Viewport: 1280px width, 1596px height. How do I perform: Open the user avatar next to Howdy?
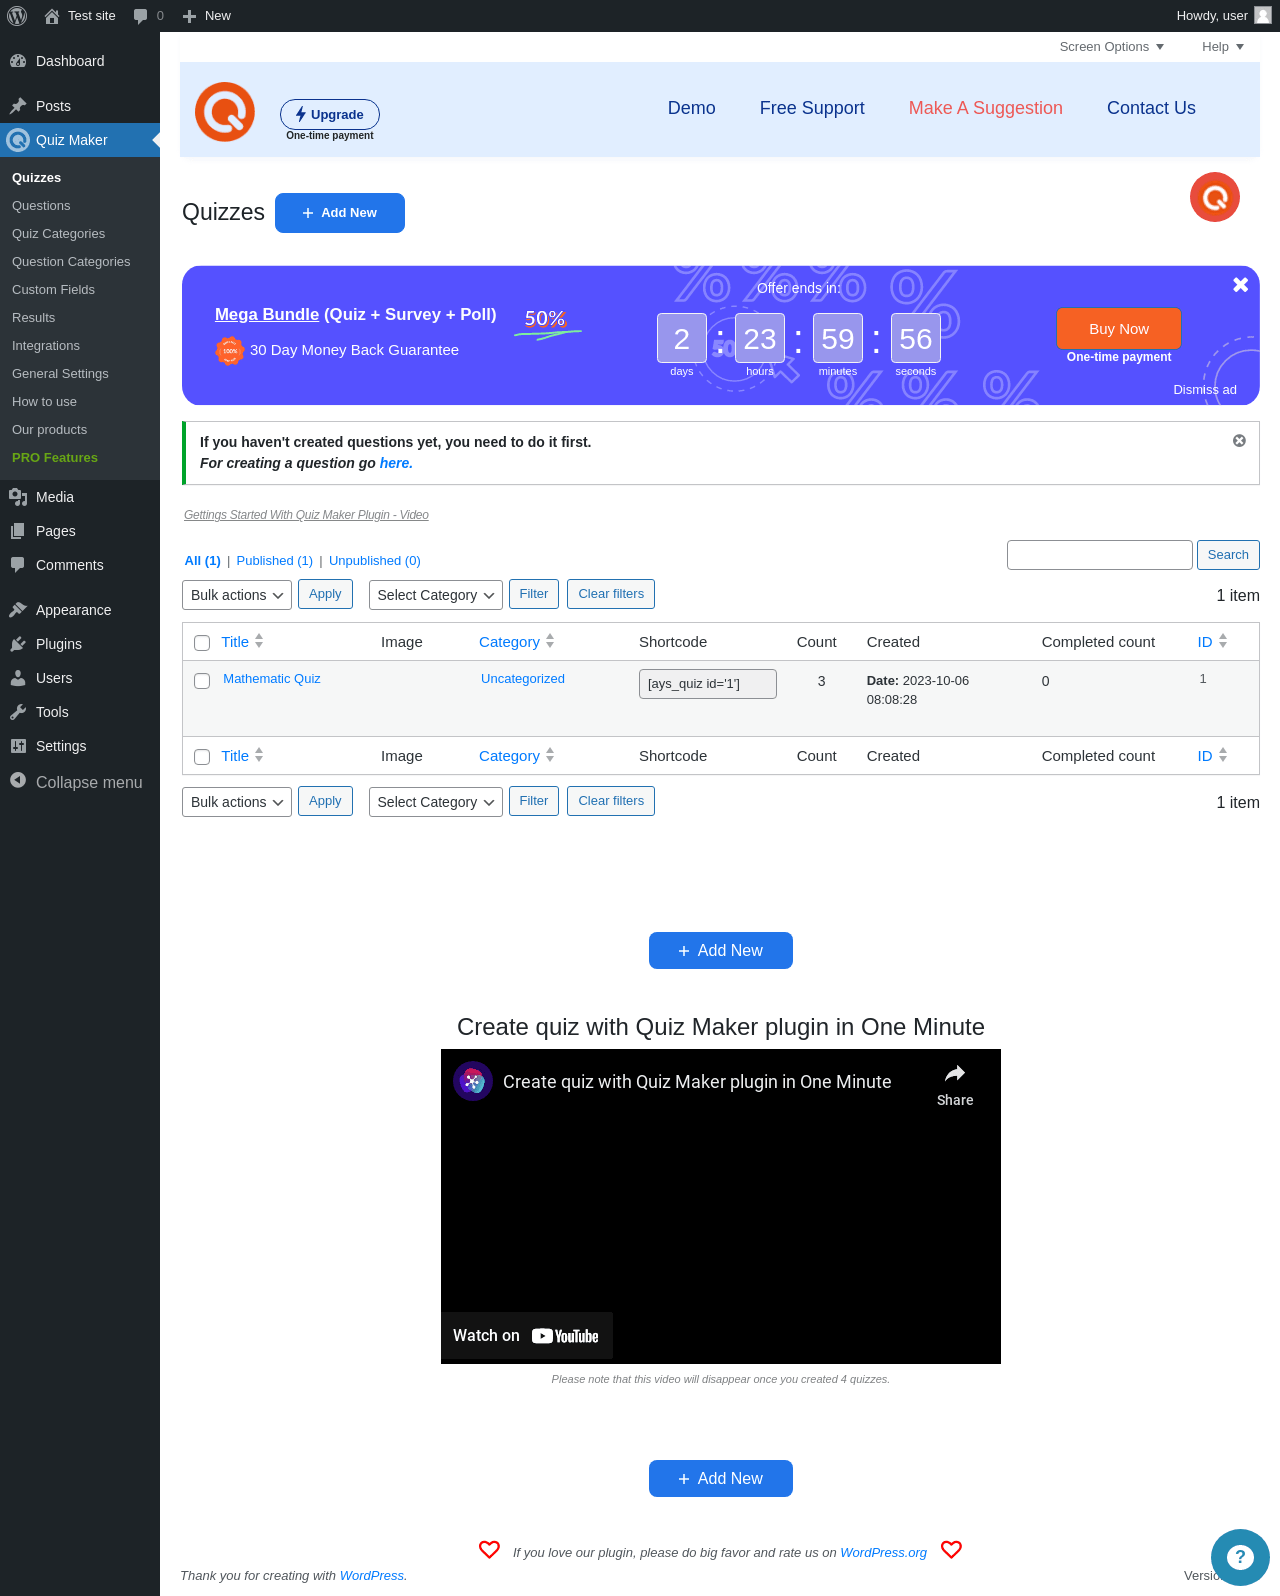(1263, 15)
